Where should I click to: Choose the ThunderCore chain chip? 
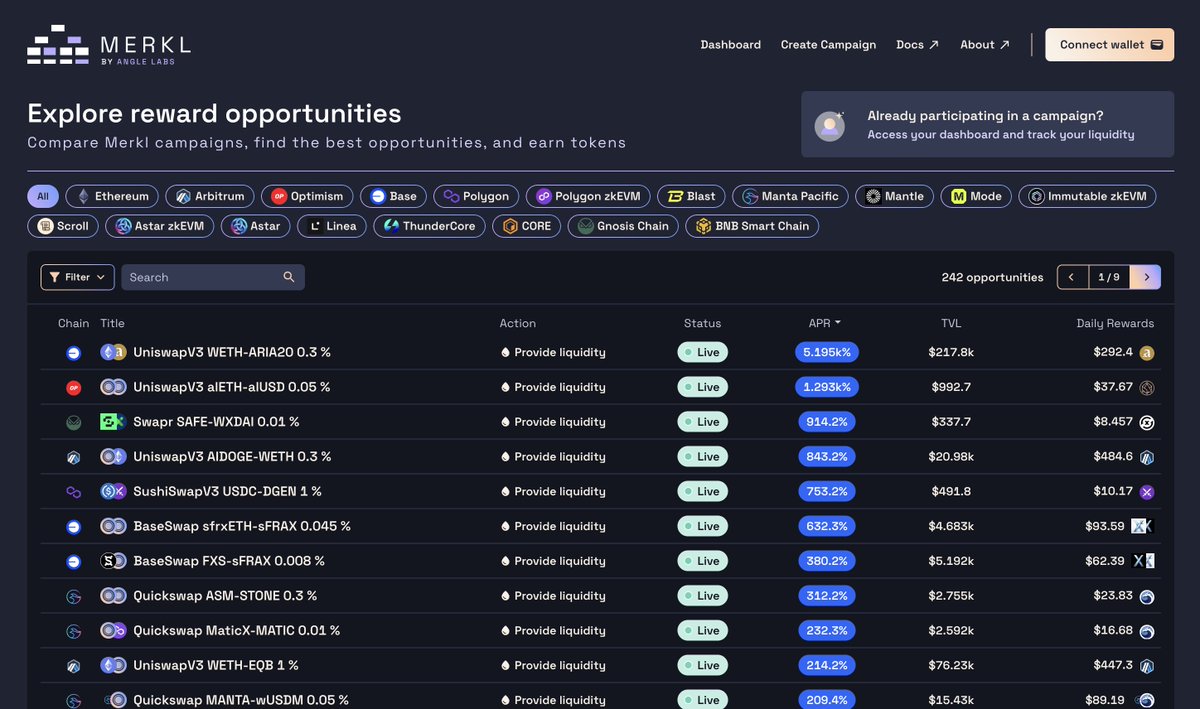pos(430,226)
